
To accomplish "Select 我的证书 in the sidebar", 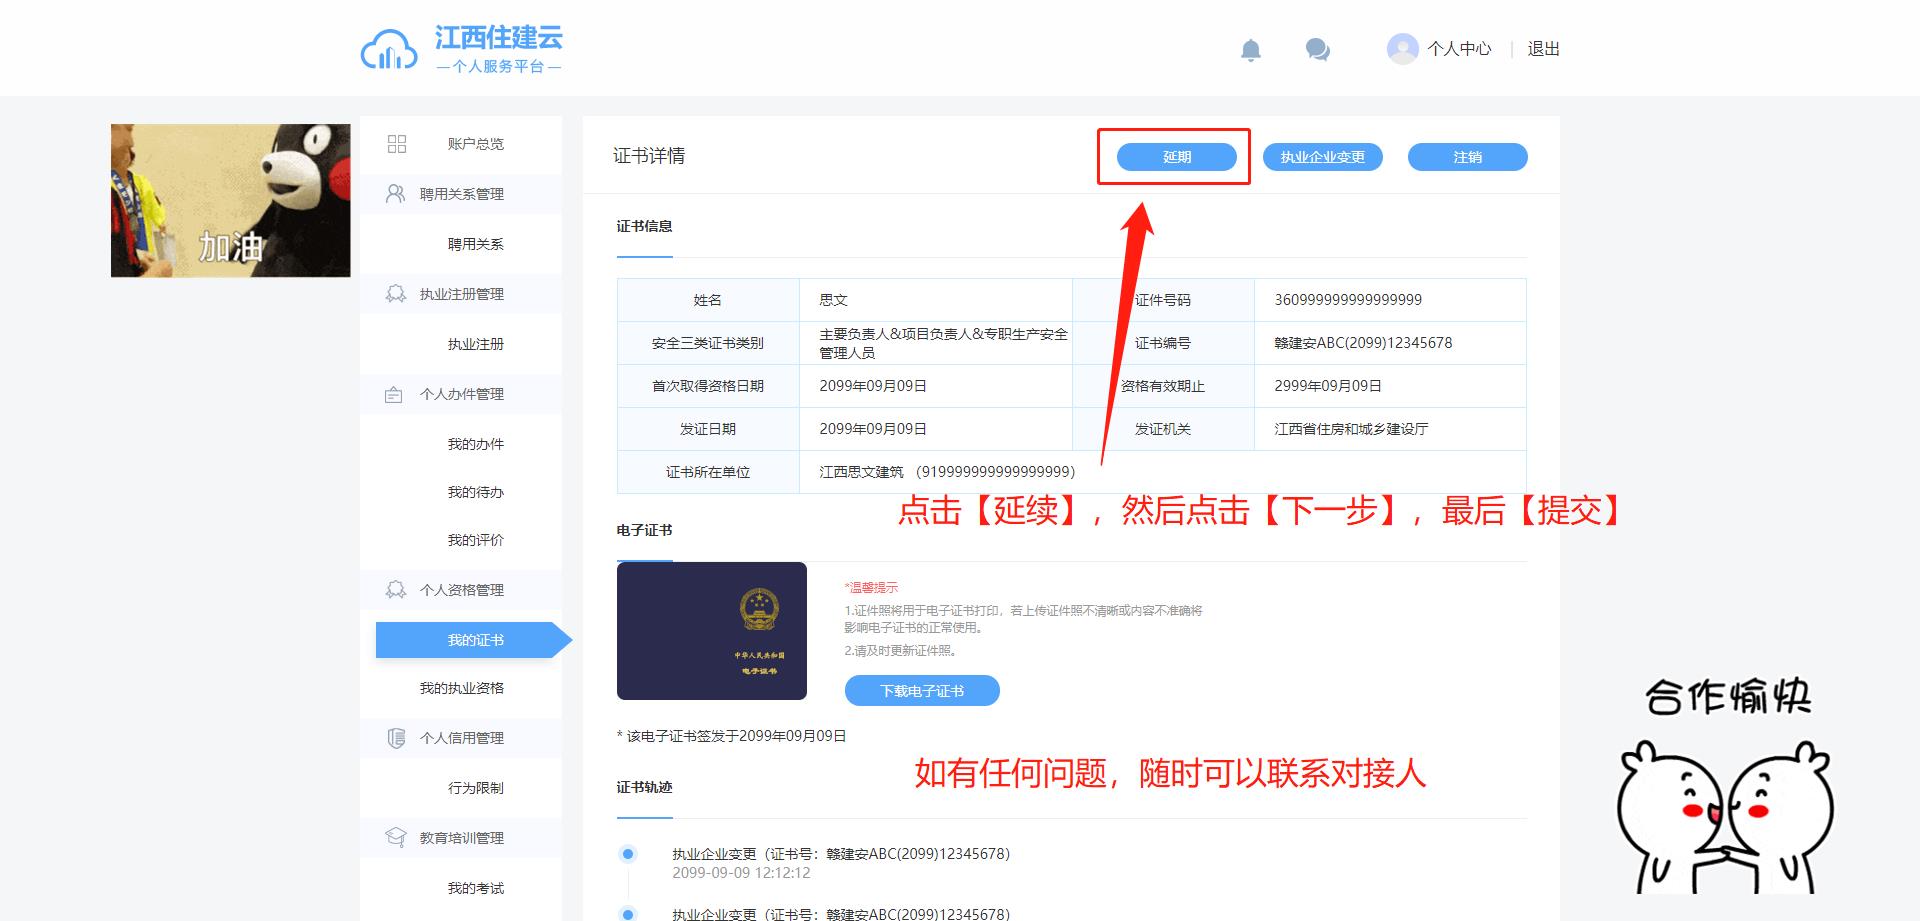I will click(x=475, y=640).
